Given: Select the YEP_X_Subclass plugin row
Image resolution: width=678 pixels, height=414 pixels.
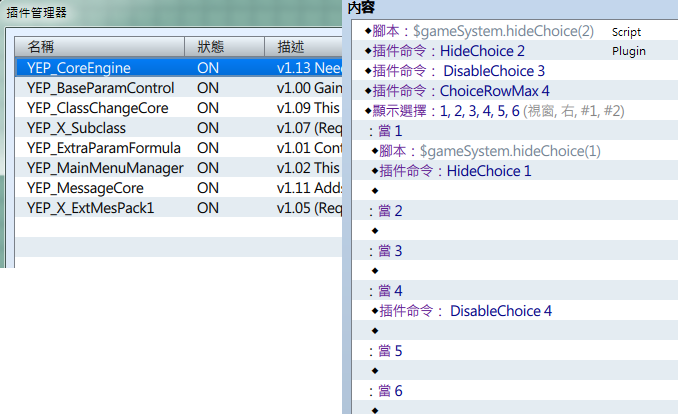Looking at the screenshot, I should click(x=179, y=128).
